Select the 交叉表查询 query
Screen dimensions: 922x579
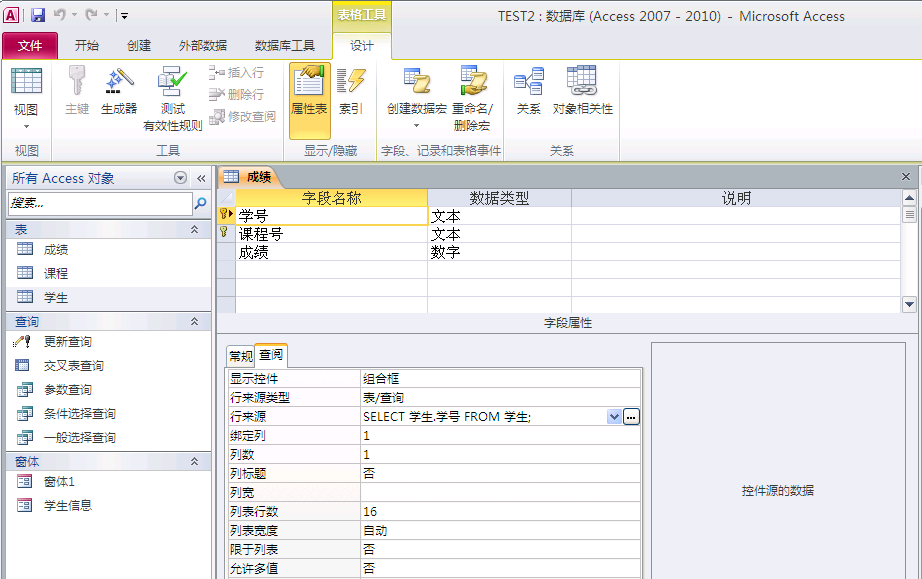(x=109, y=366)
